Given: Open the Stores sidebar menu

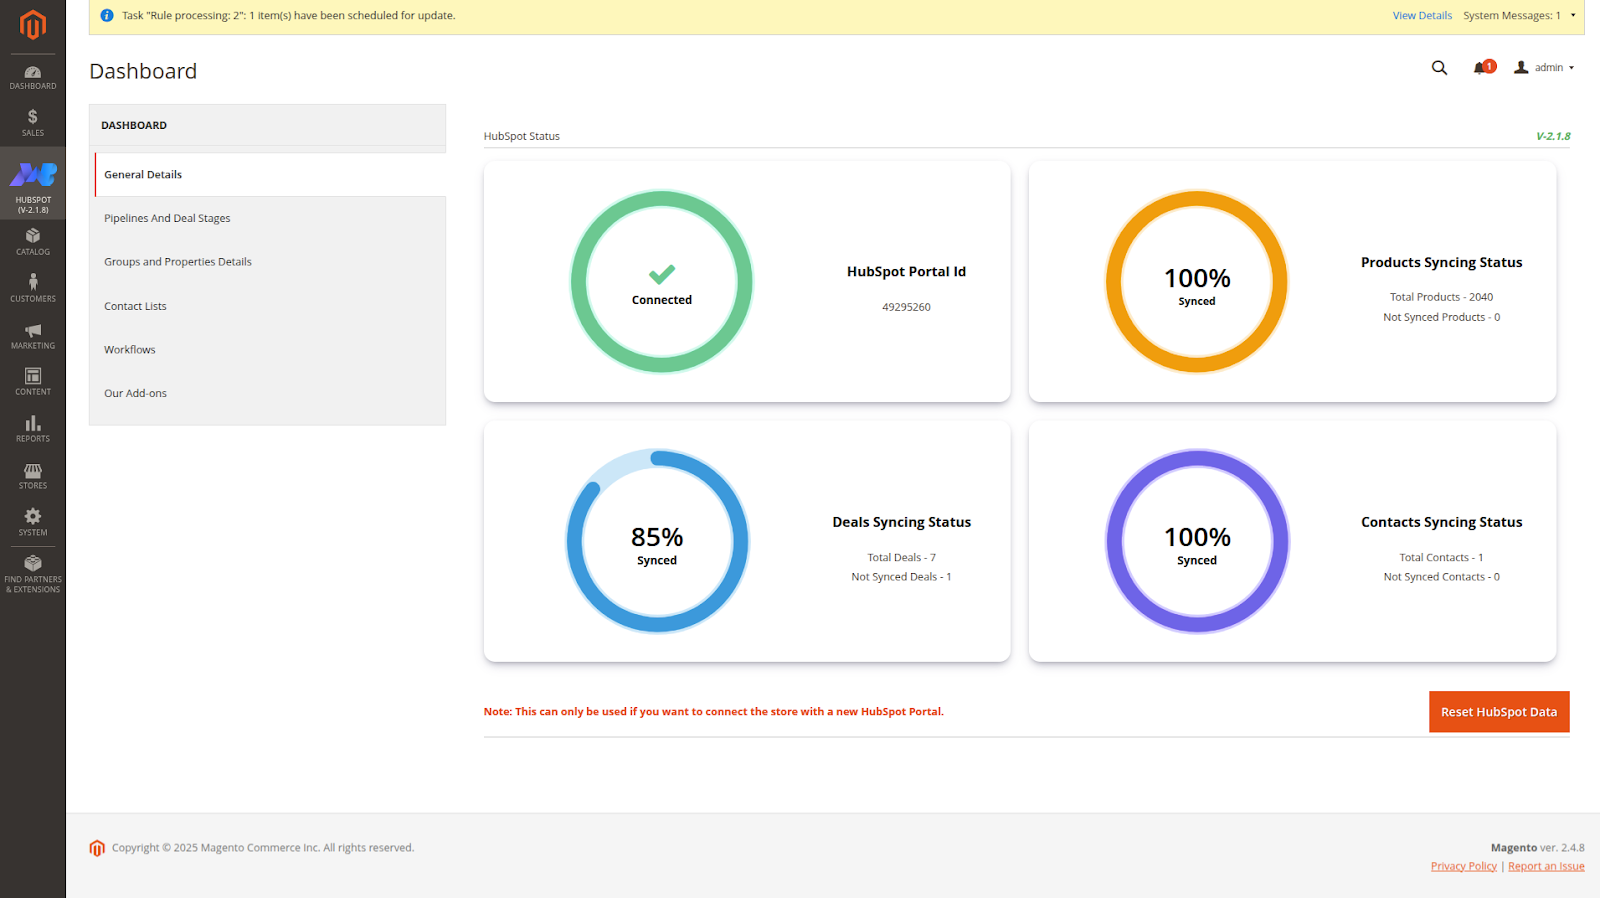Looking at the screenshot, I should pos(33,476).
